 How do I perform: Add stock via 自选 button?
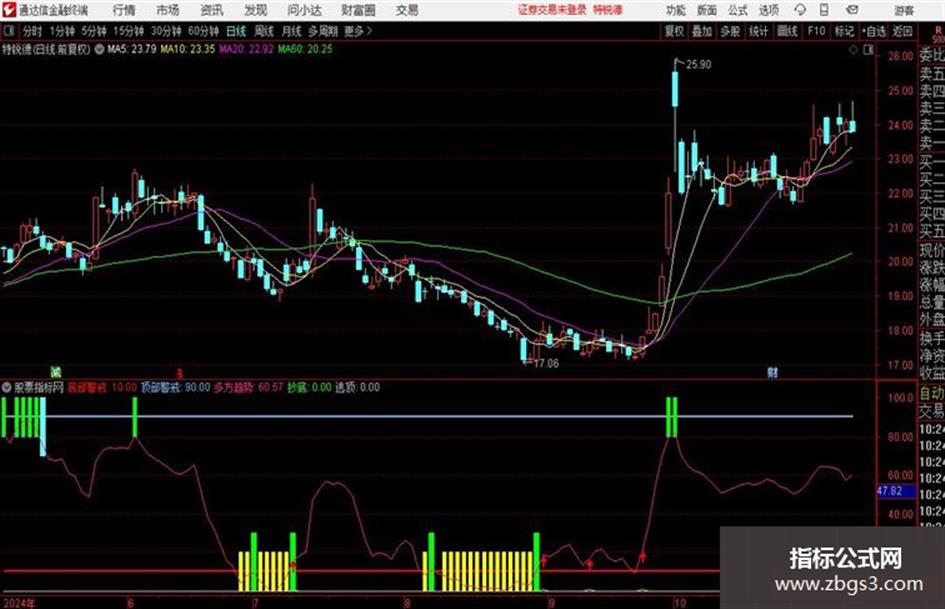click(x=874, y=31)
